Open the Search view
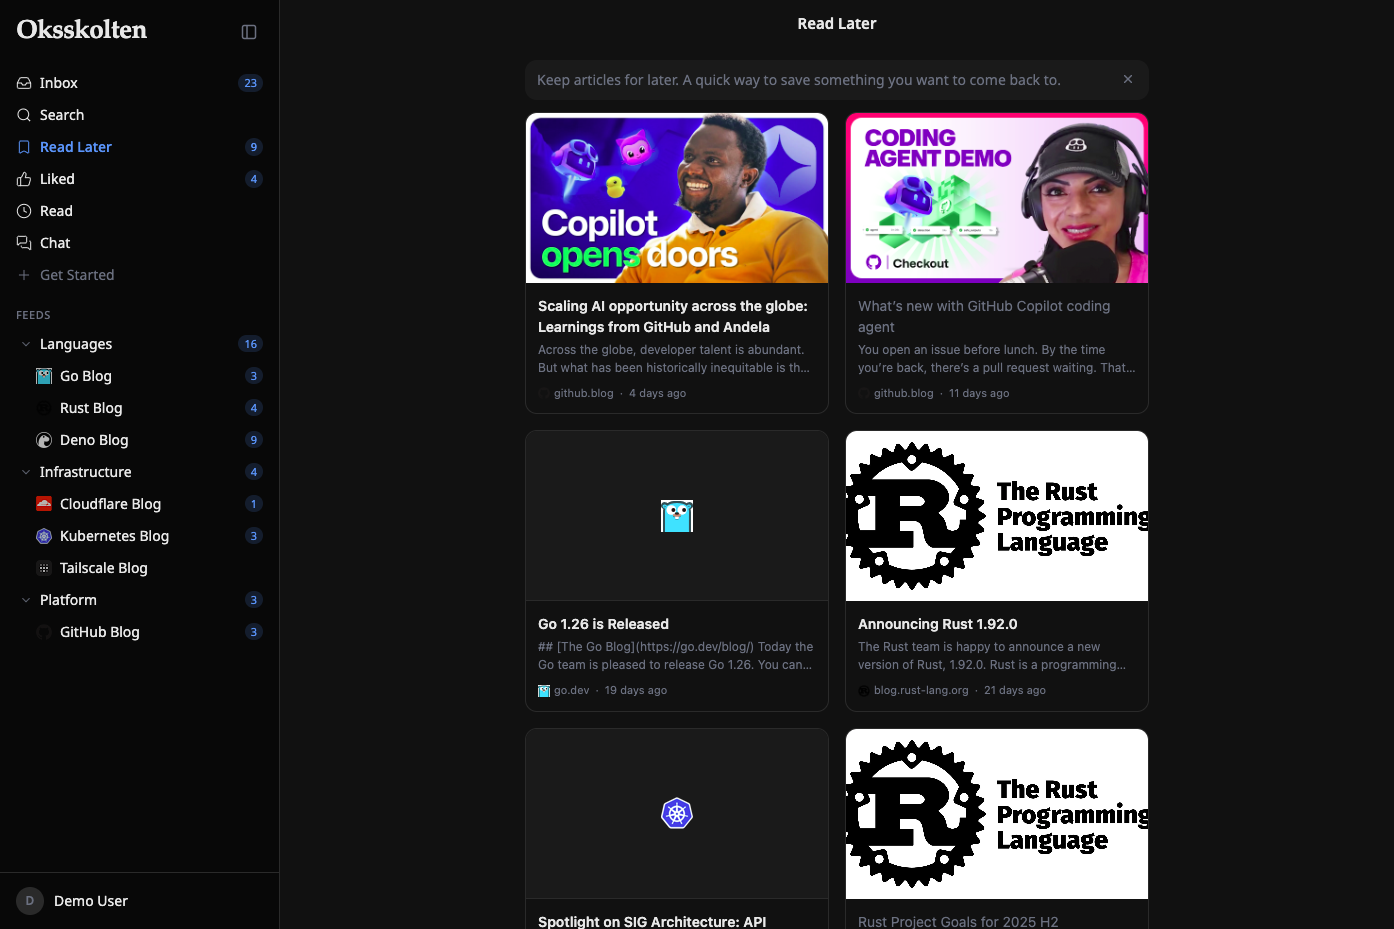This screenshot has height=929, width=1394. 139,115
